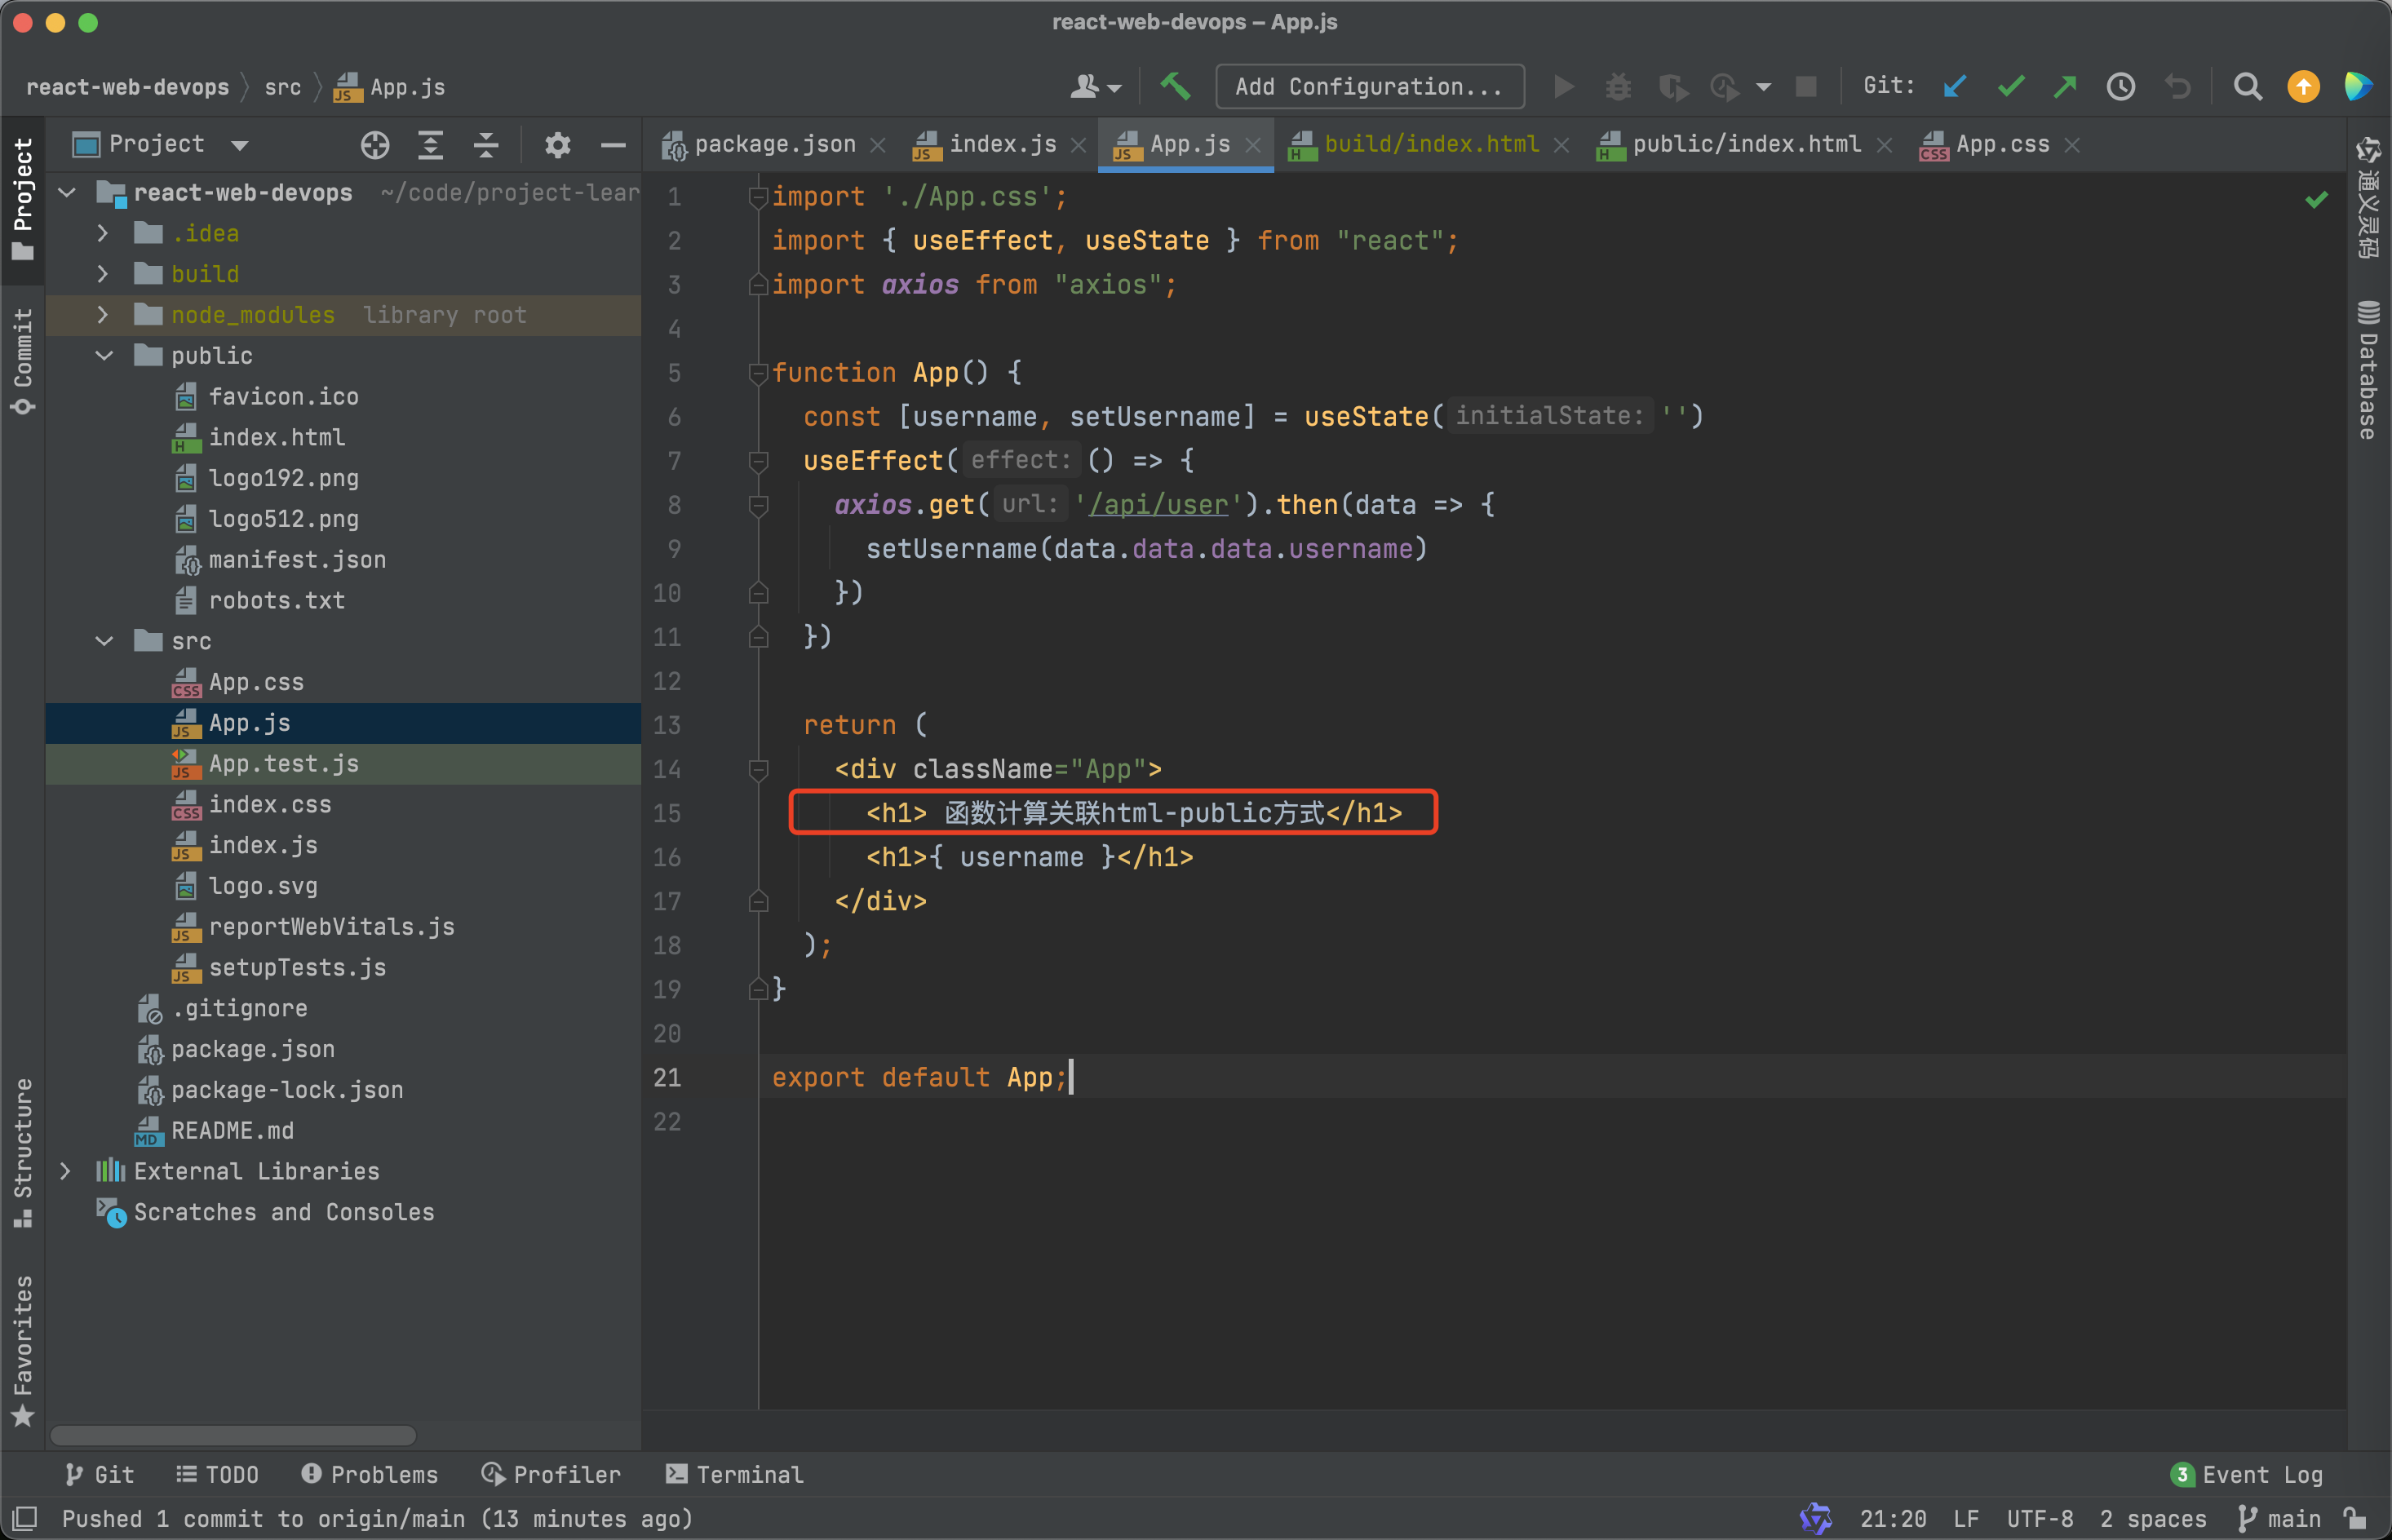Click the Rollback undo icon
The image size is (2392, 1540).
coord(2177,87)
